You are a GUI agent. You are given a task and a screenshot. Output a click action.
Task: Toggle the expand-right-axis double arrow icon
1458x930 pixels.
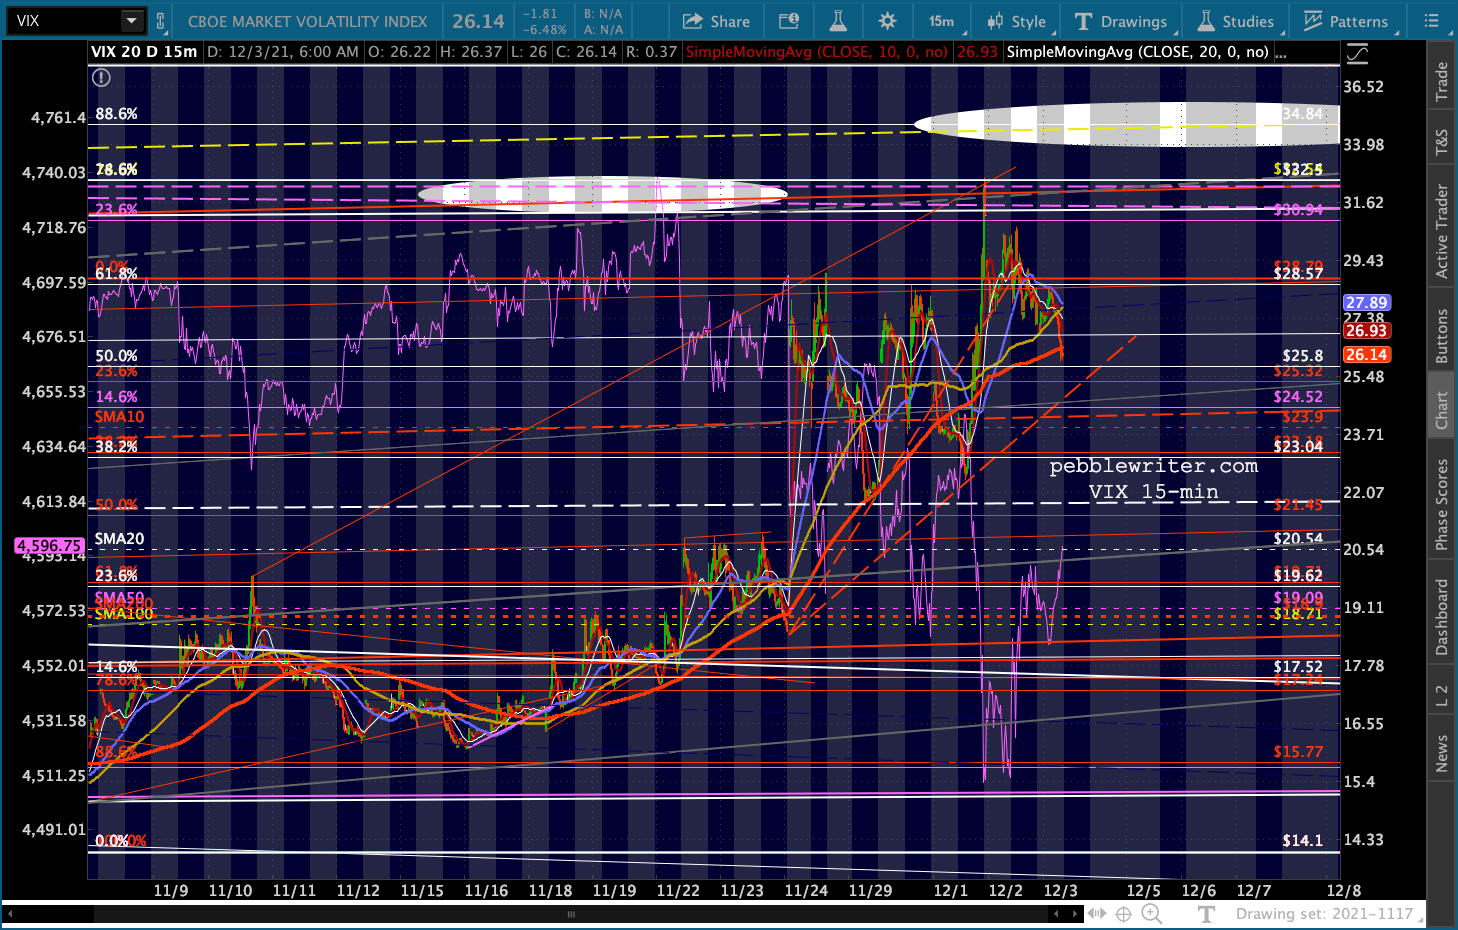click(1097, 913)
